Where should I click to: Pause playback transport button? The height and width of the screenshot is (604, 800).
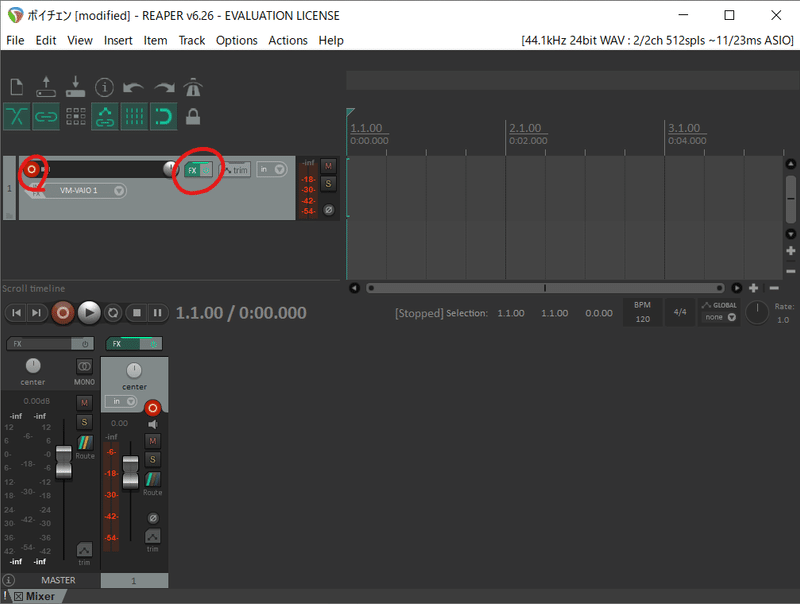point(158,313)
